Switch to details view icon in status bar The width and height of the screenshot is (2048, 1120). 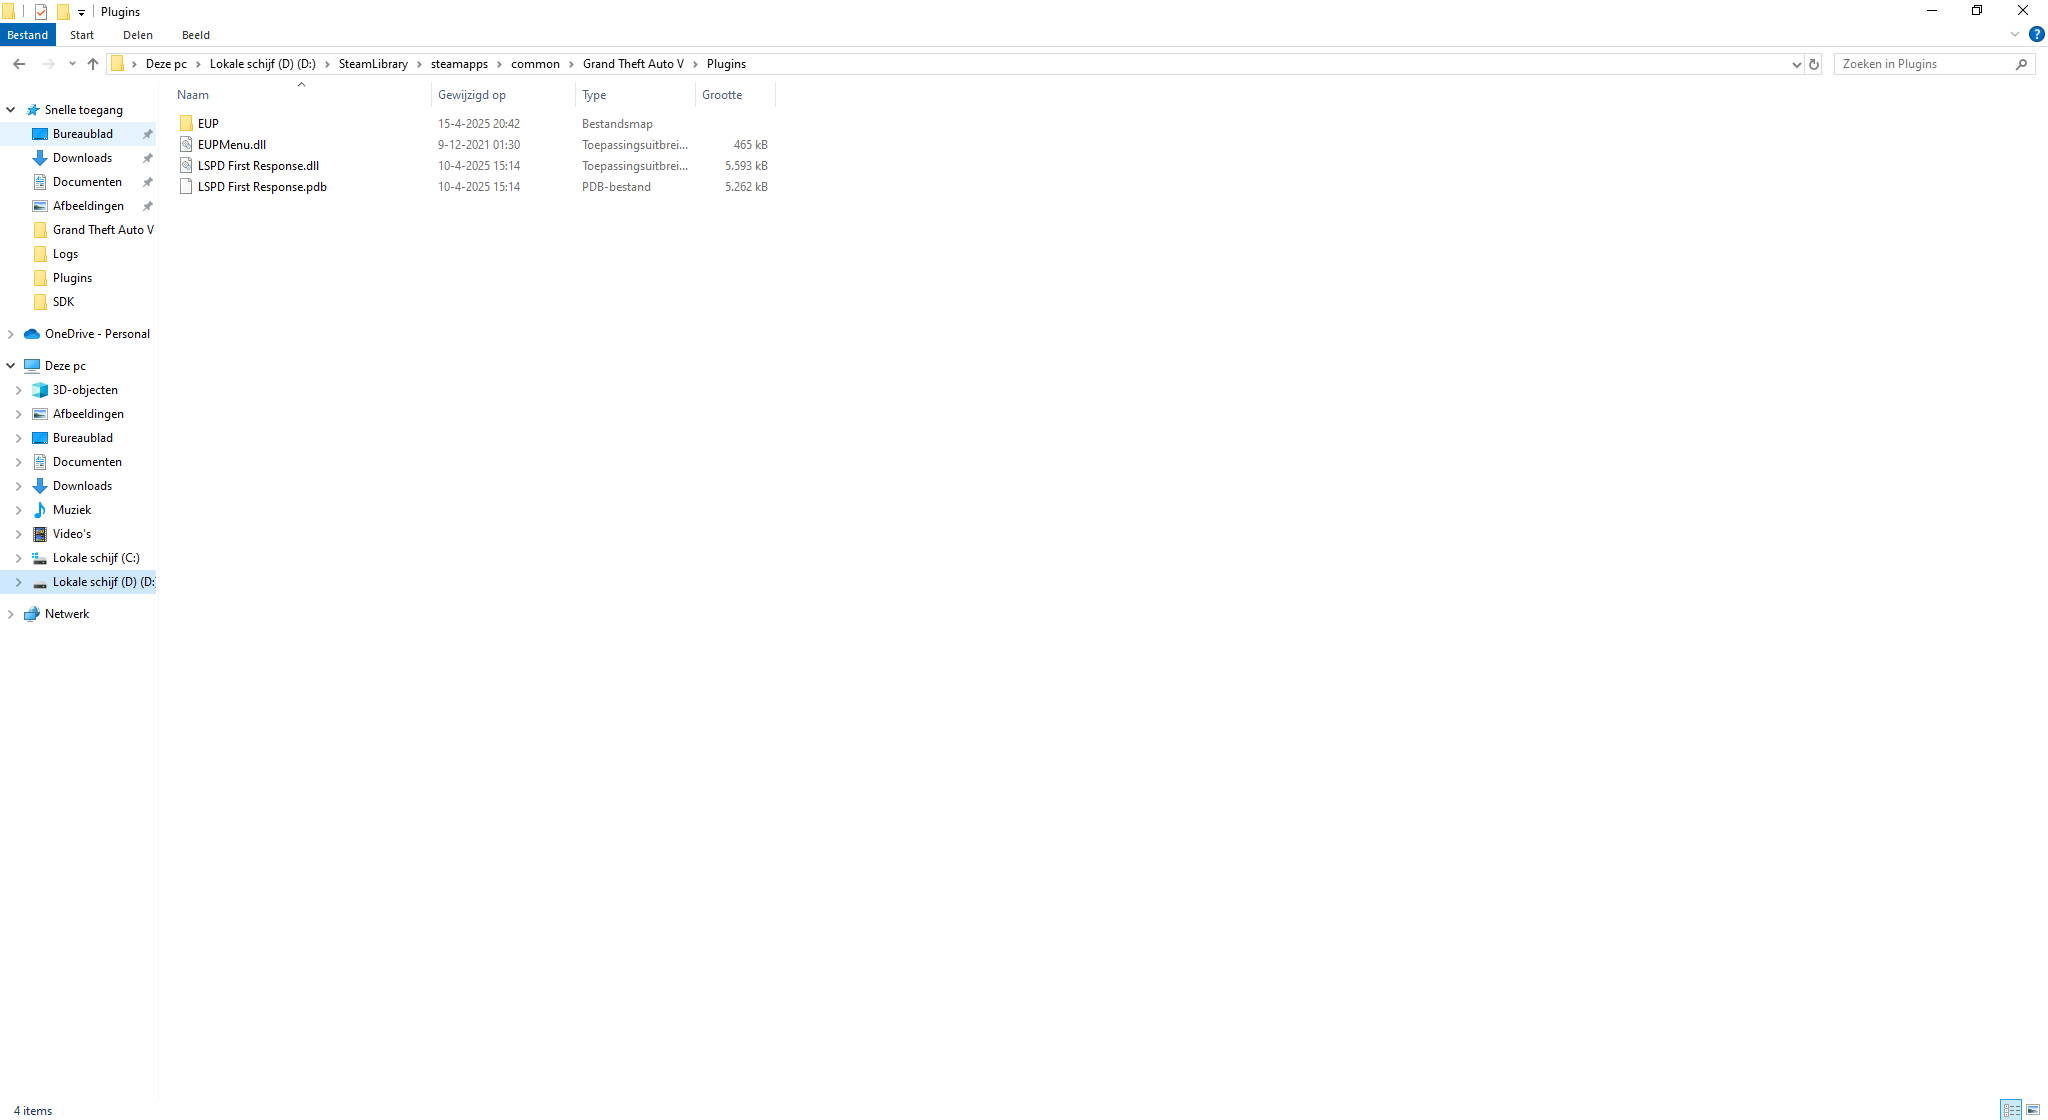[2011, 1110]
